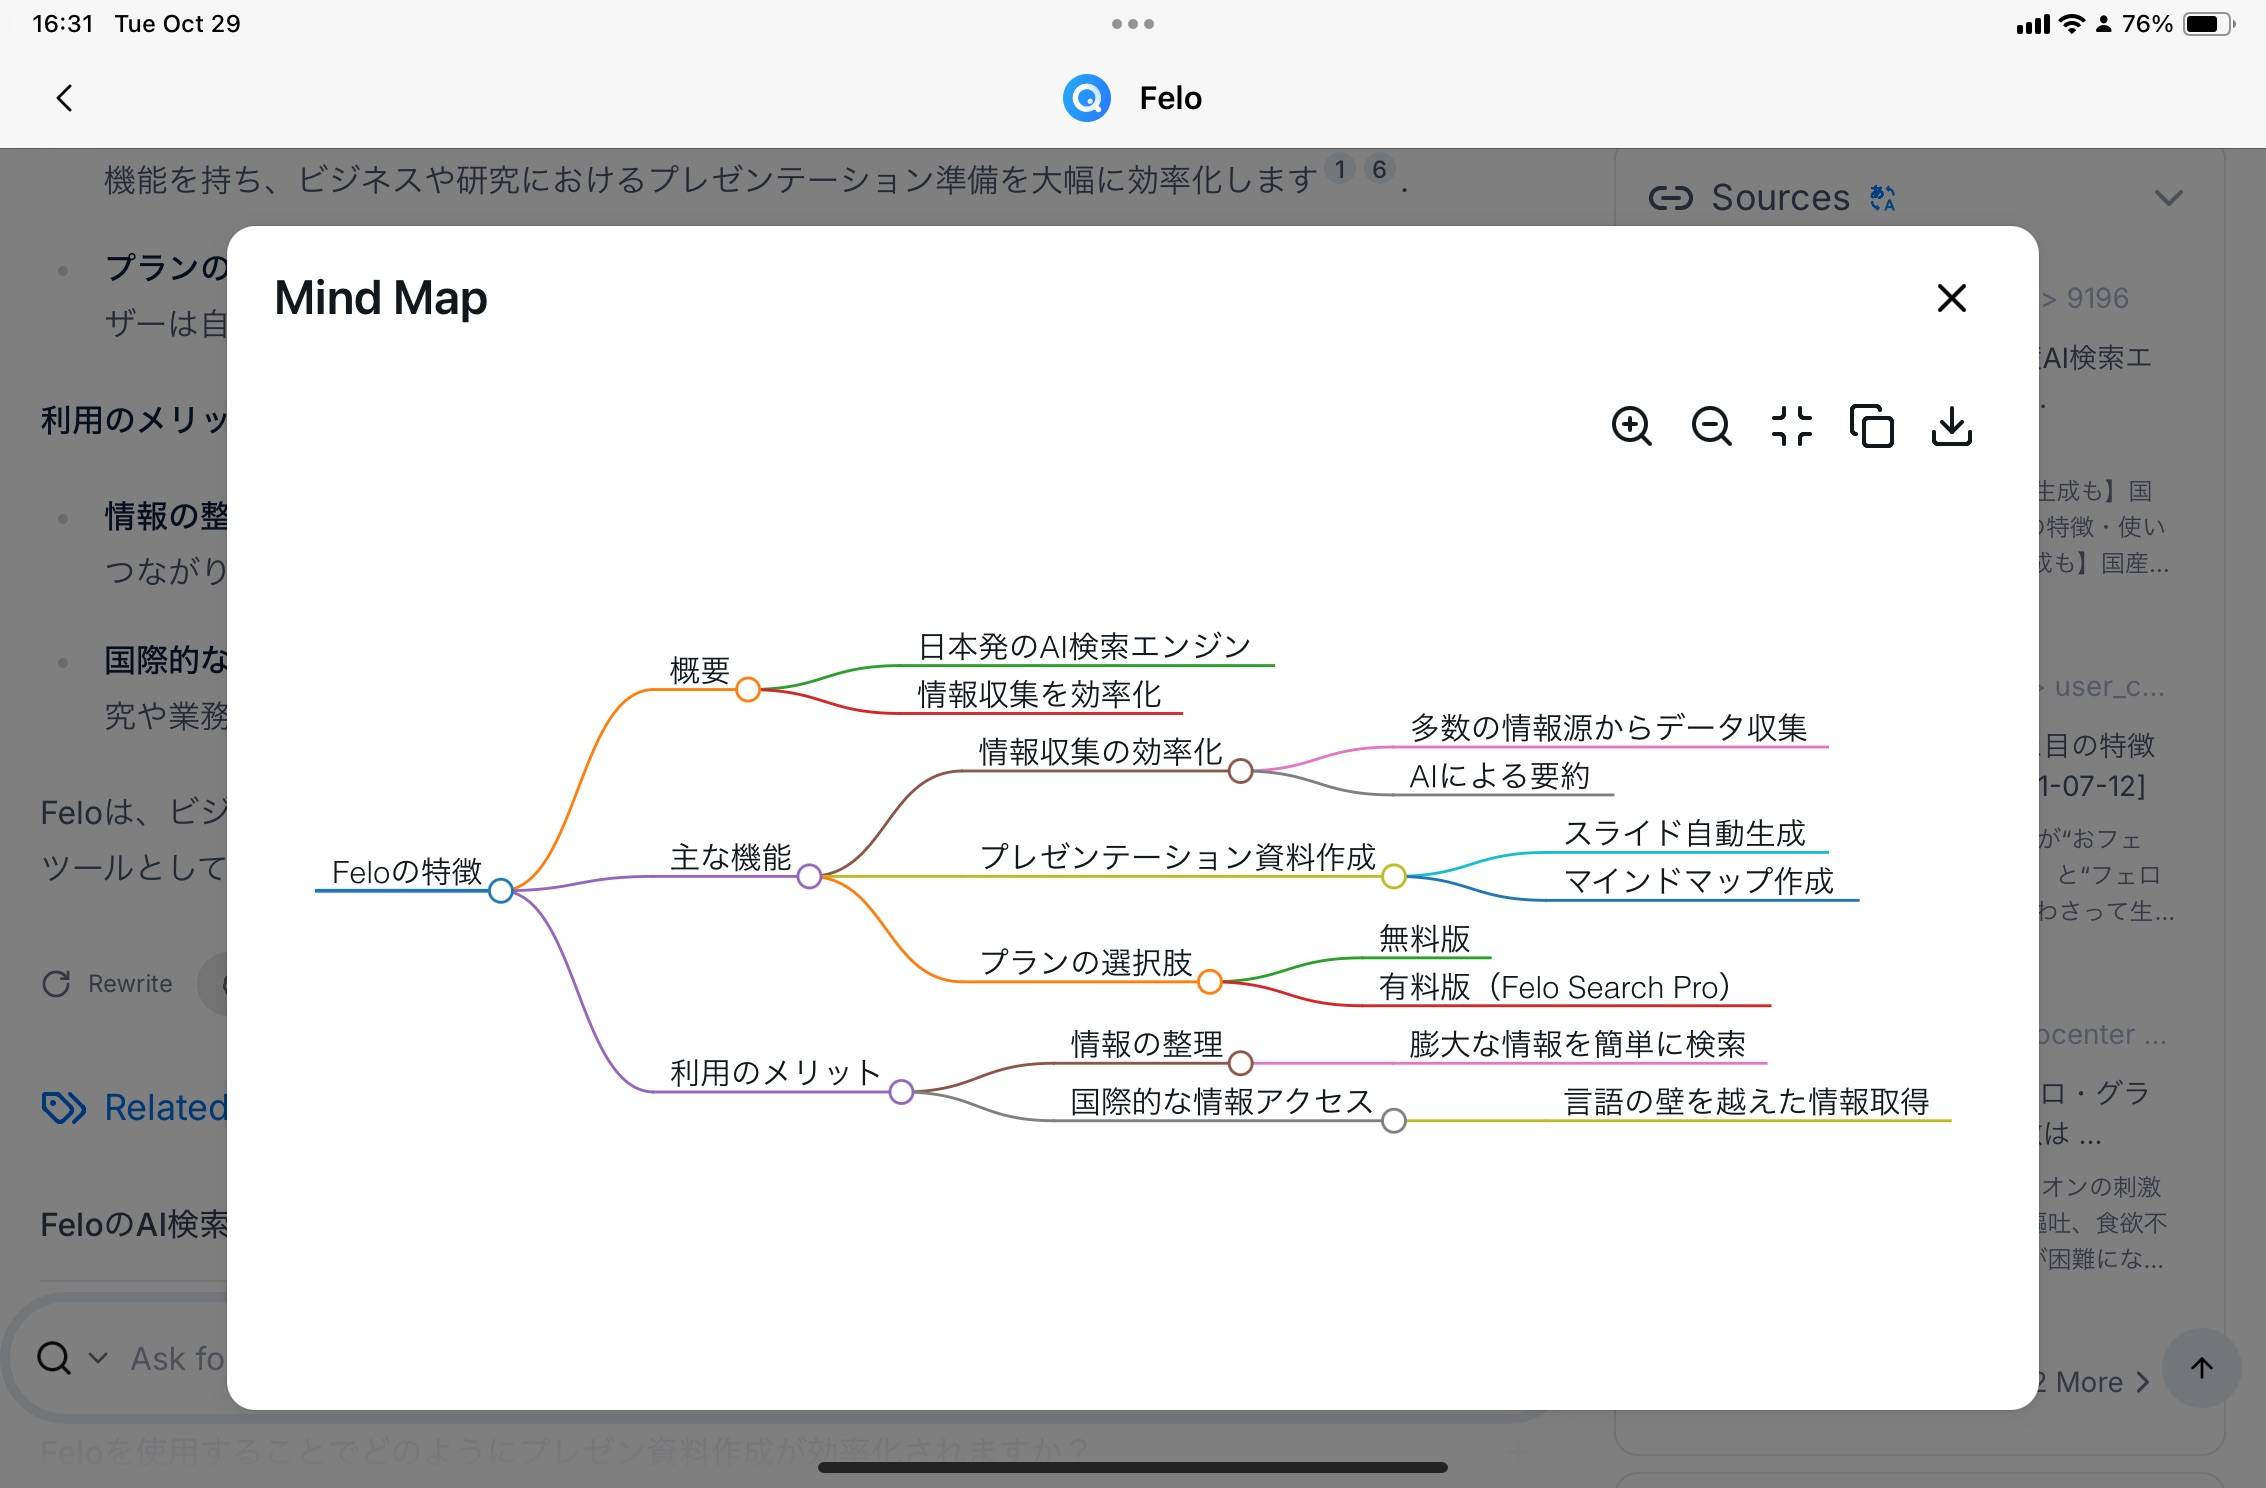Collapse the 概要 node circle
This screenshot has height=1488, width=2266.
tap(747, 689)
